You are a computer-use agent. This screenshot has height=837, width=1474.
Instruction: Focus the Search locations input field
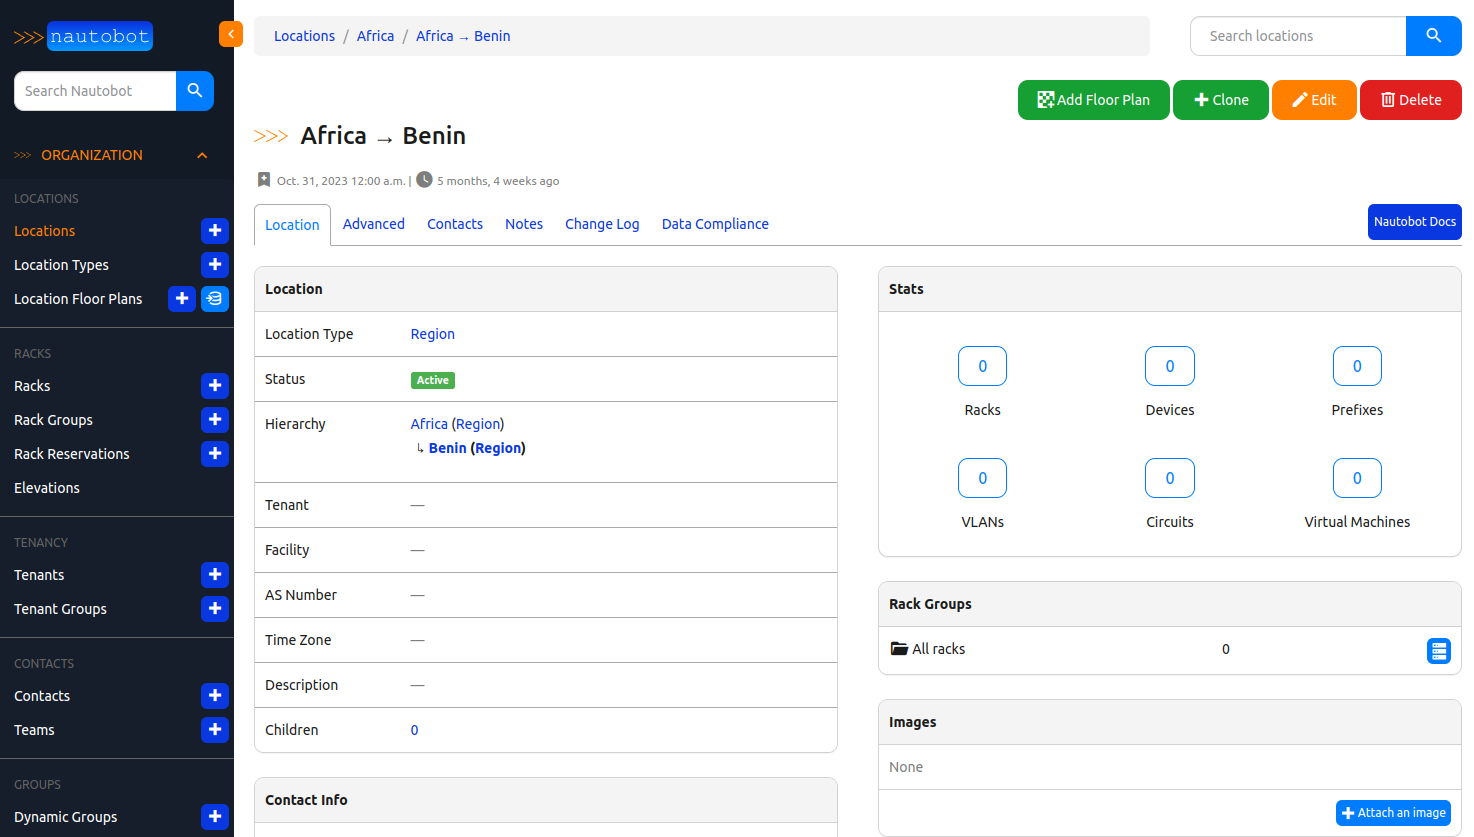click(x=1298, y=36)
